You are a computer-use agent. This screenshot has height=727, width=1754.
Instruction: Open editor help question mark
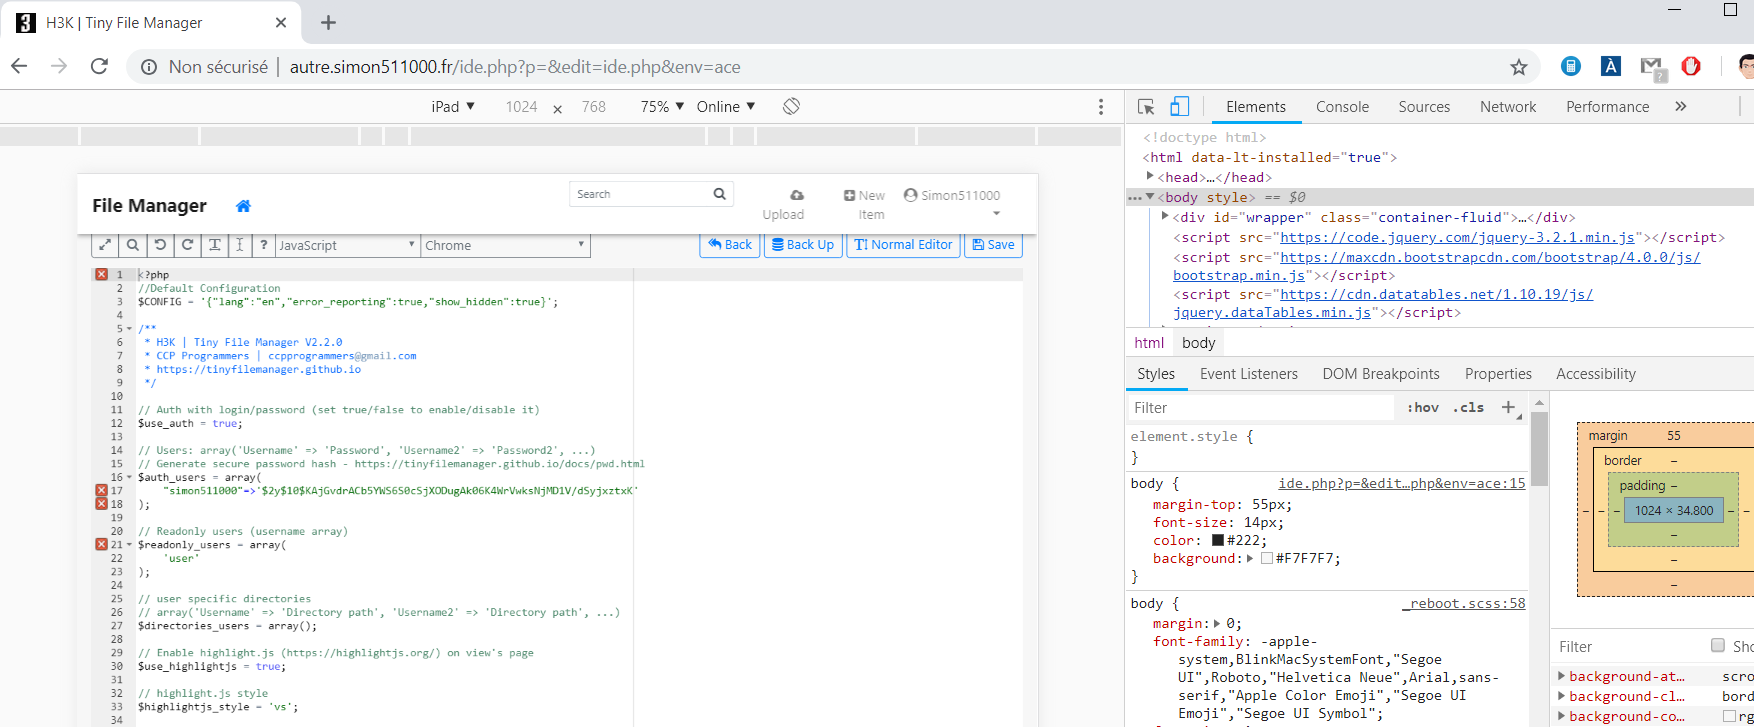point(263,245)
